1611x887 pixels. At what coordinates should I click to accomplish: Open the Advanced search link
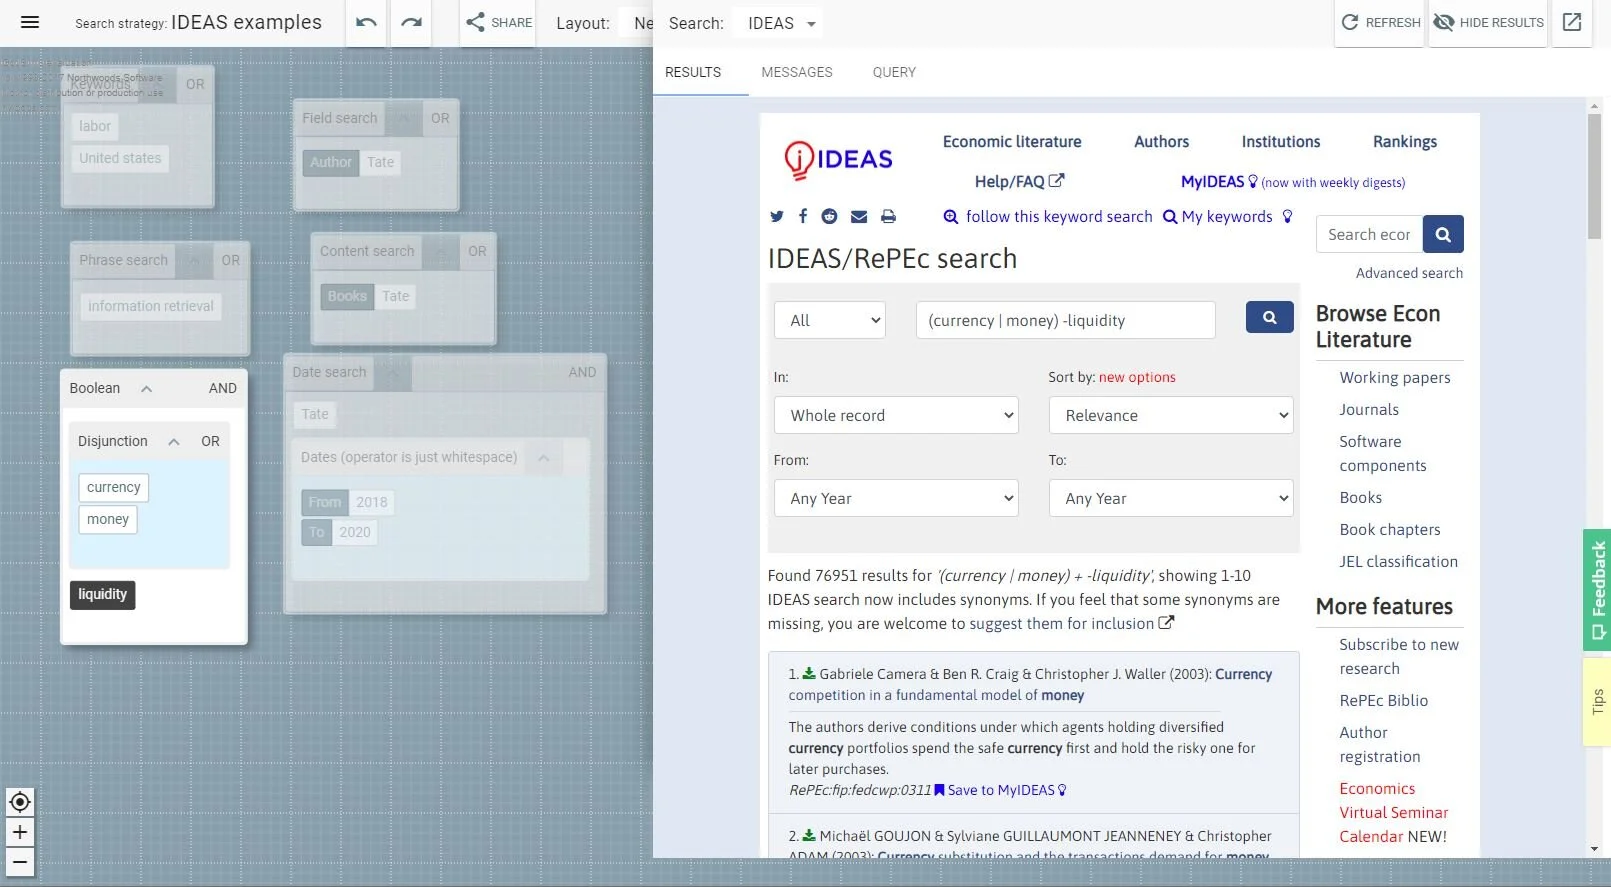1409,273
